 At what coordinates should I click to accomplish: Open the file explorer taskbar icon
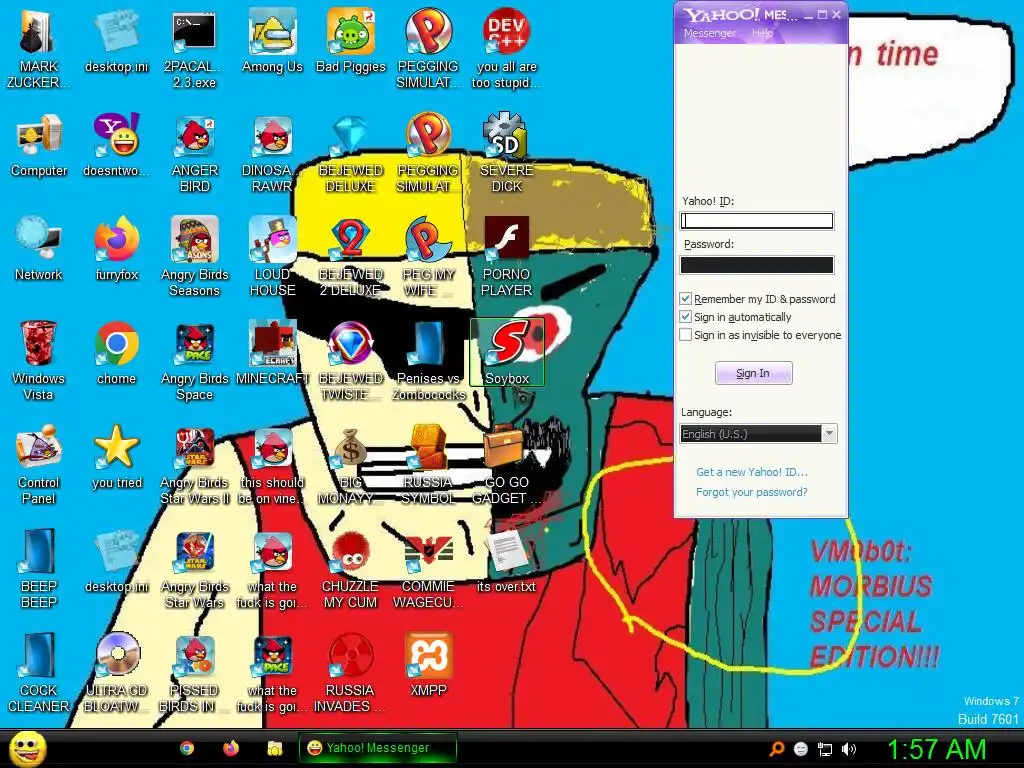275,748
